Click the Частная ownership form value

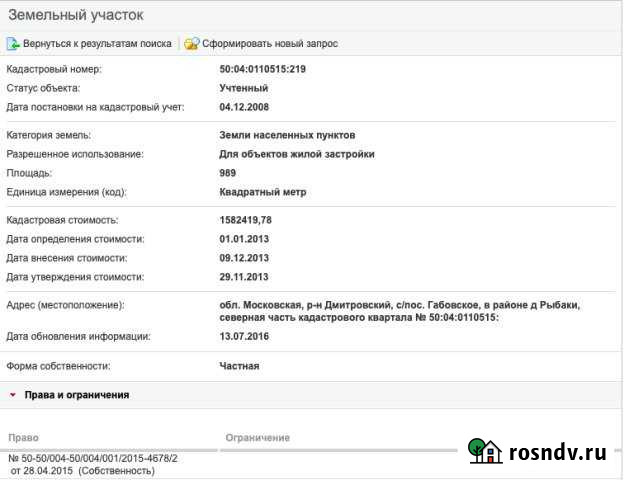[239, 366]
